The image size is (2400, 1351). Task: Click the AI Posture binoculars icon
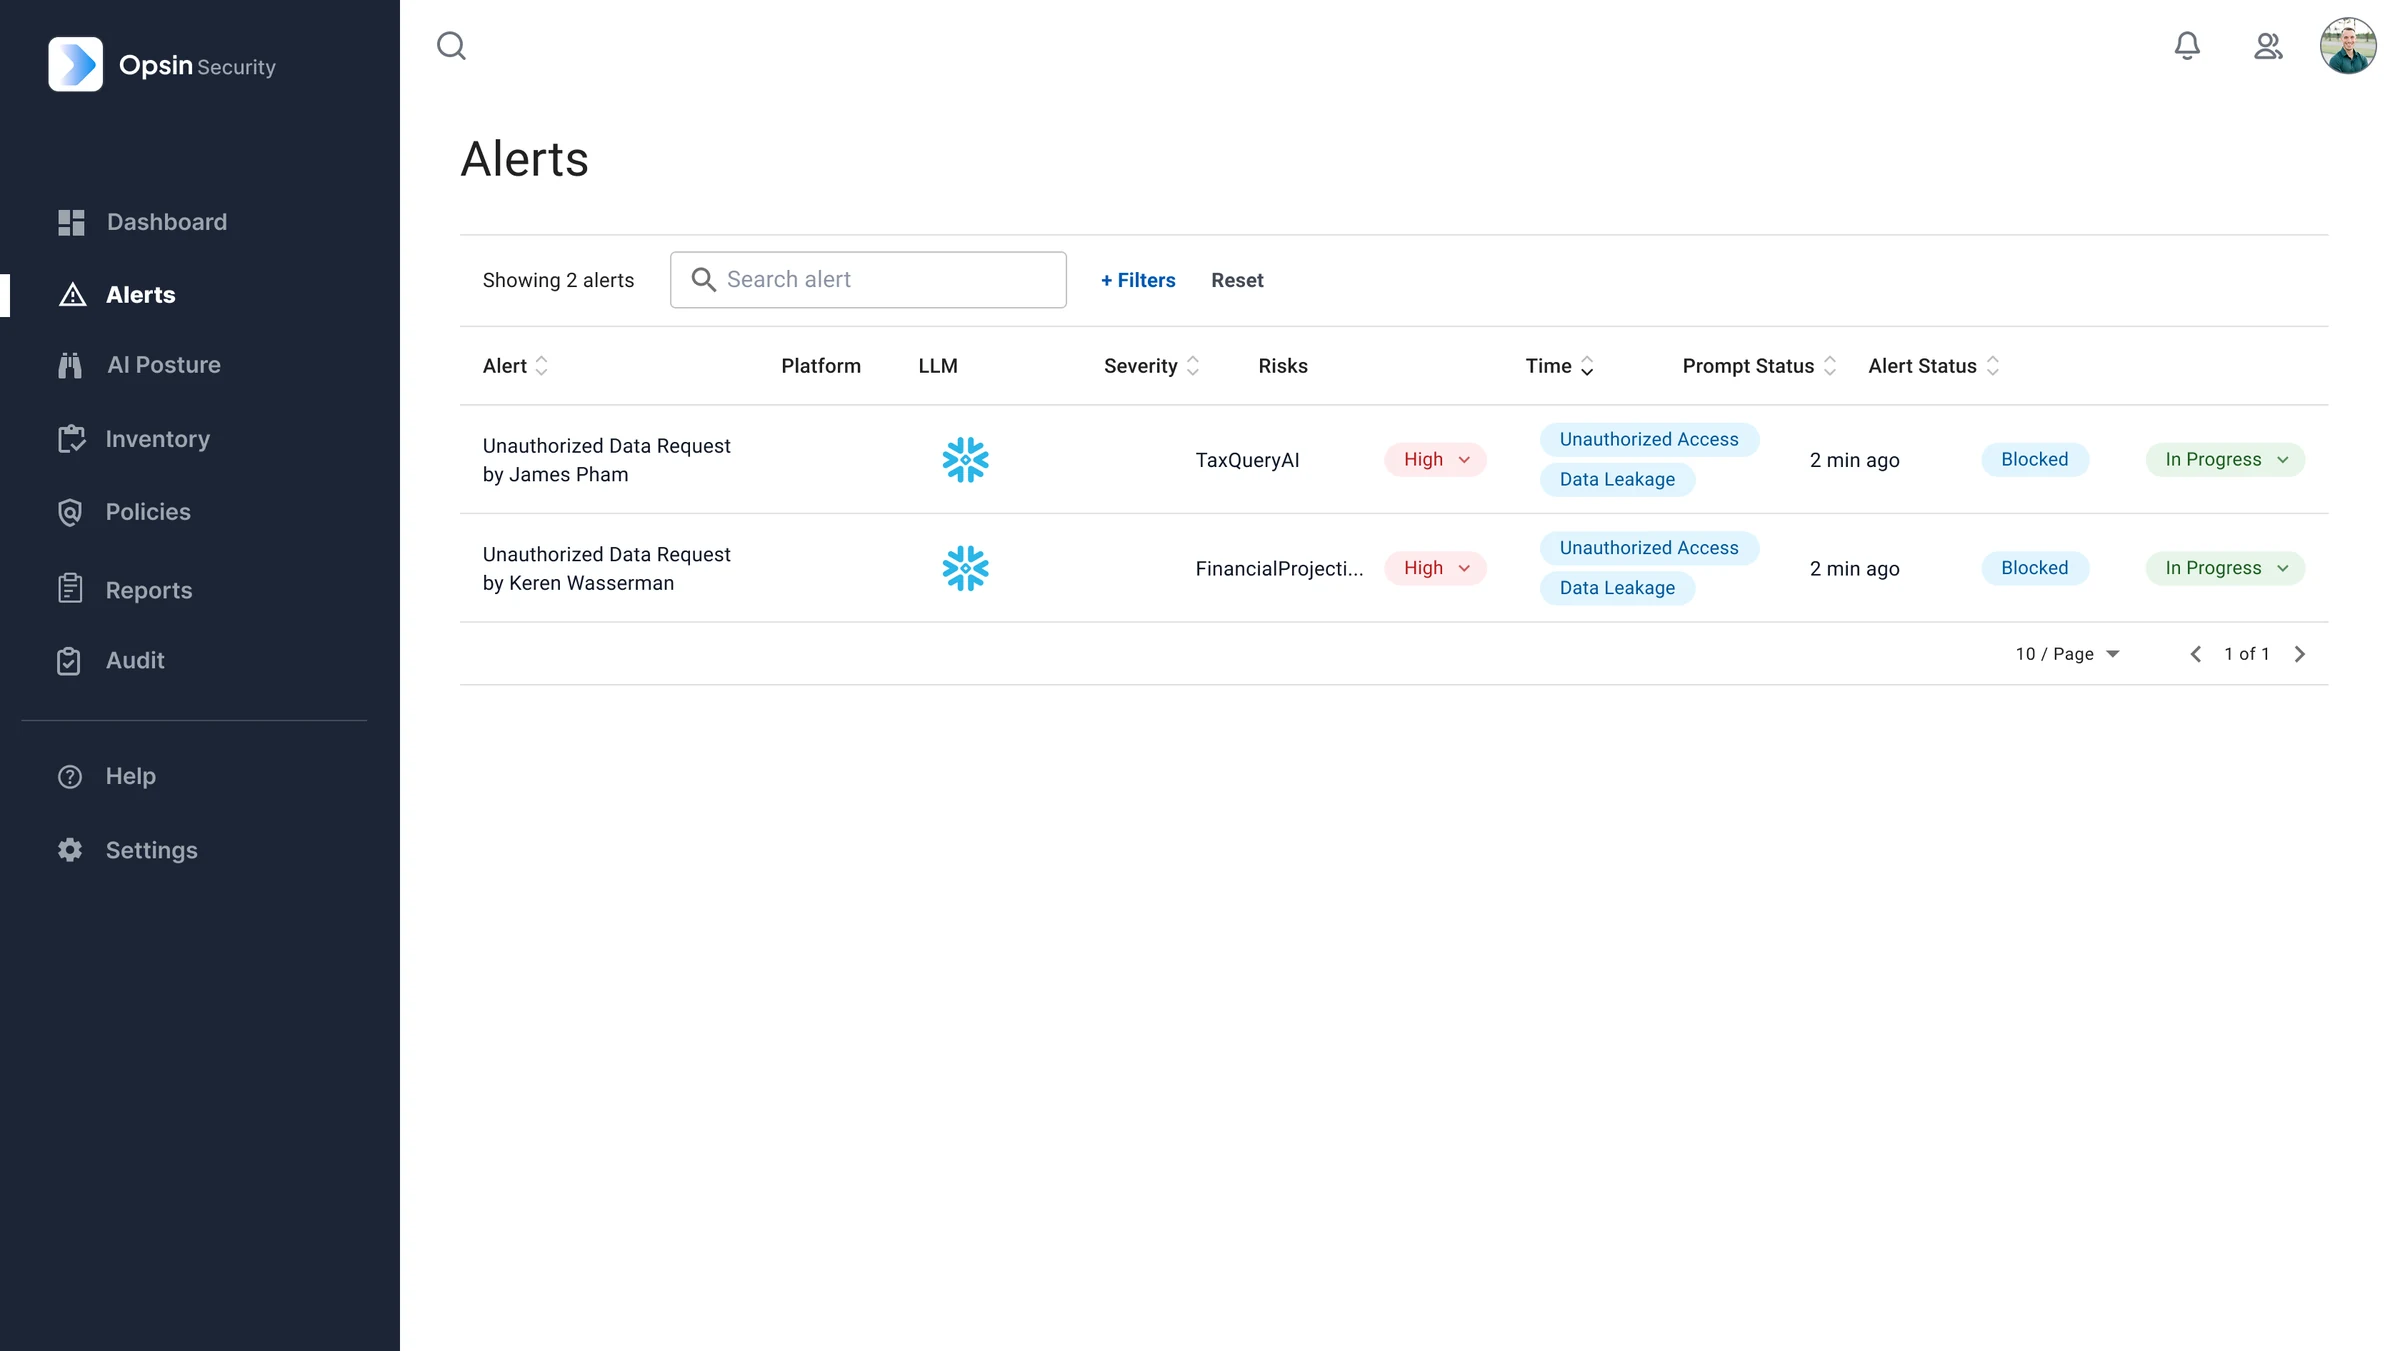tap(70, 365)
